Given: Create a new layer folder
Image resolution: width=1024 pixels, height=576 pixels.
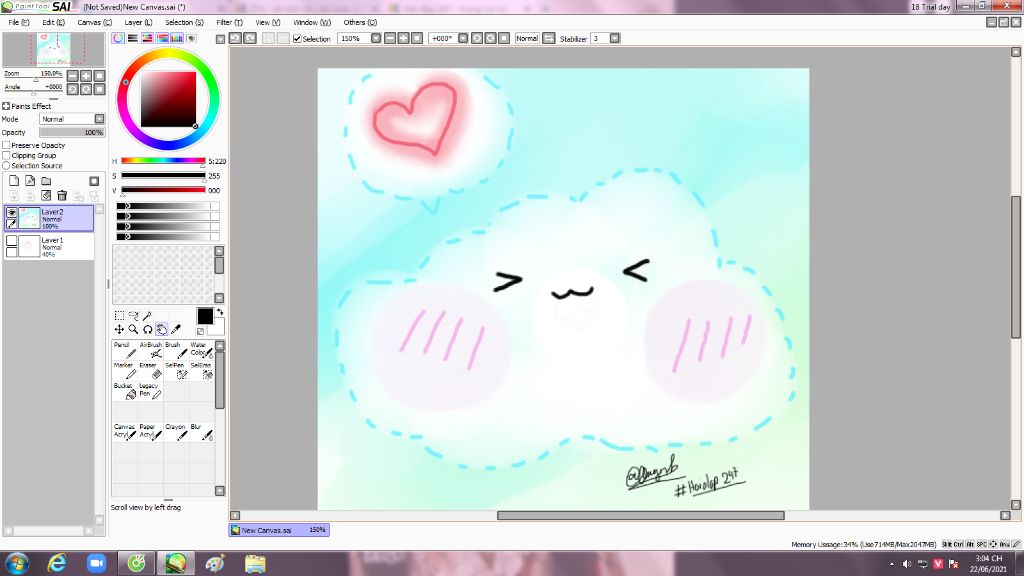Looking at the screenshot, I should (46, 181).
